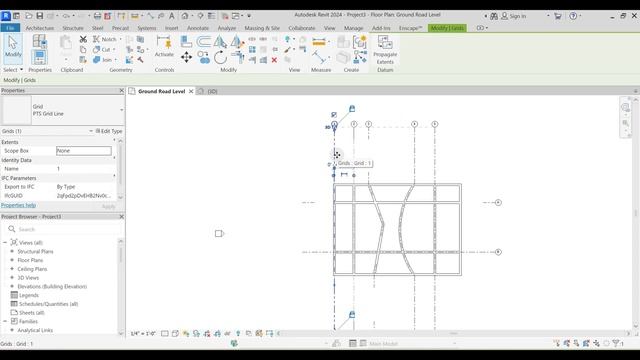Click the Visual Style icon in view control bar

175,333
